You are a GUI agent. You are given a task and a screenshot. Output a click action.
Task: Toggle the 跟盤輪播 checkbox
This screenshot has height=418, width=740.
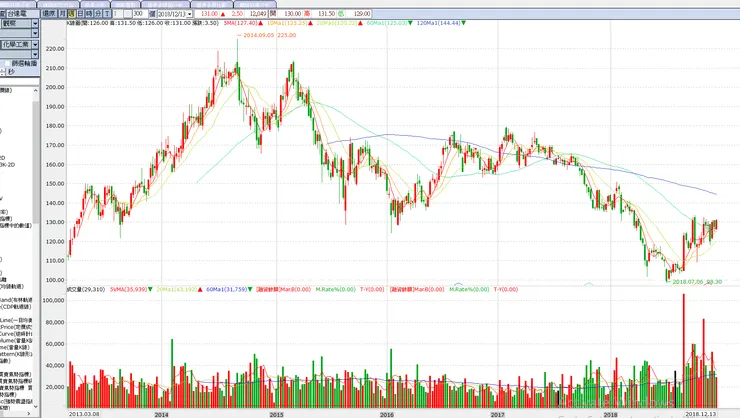click(x=7, y=63)
